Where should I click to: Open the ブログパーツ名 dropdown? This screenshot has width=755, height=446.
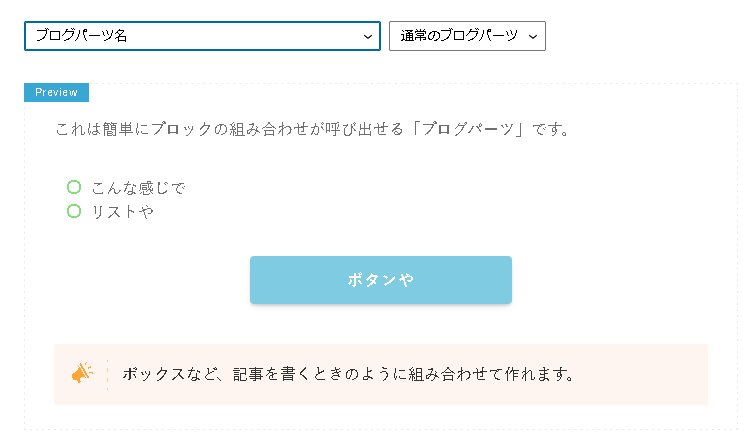coord(202,36)
